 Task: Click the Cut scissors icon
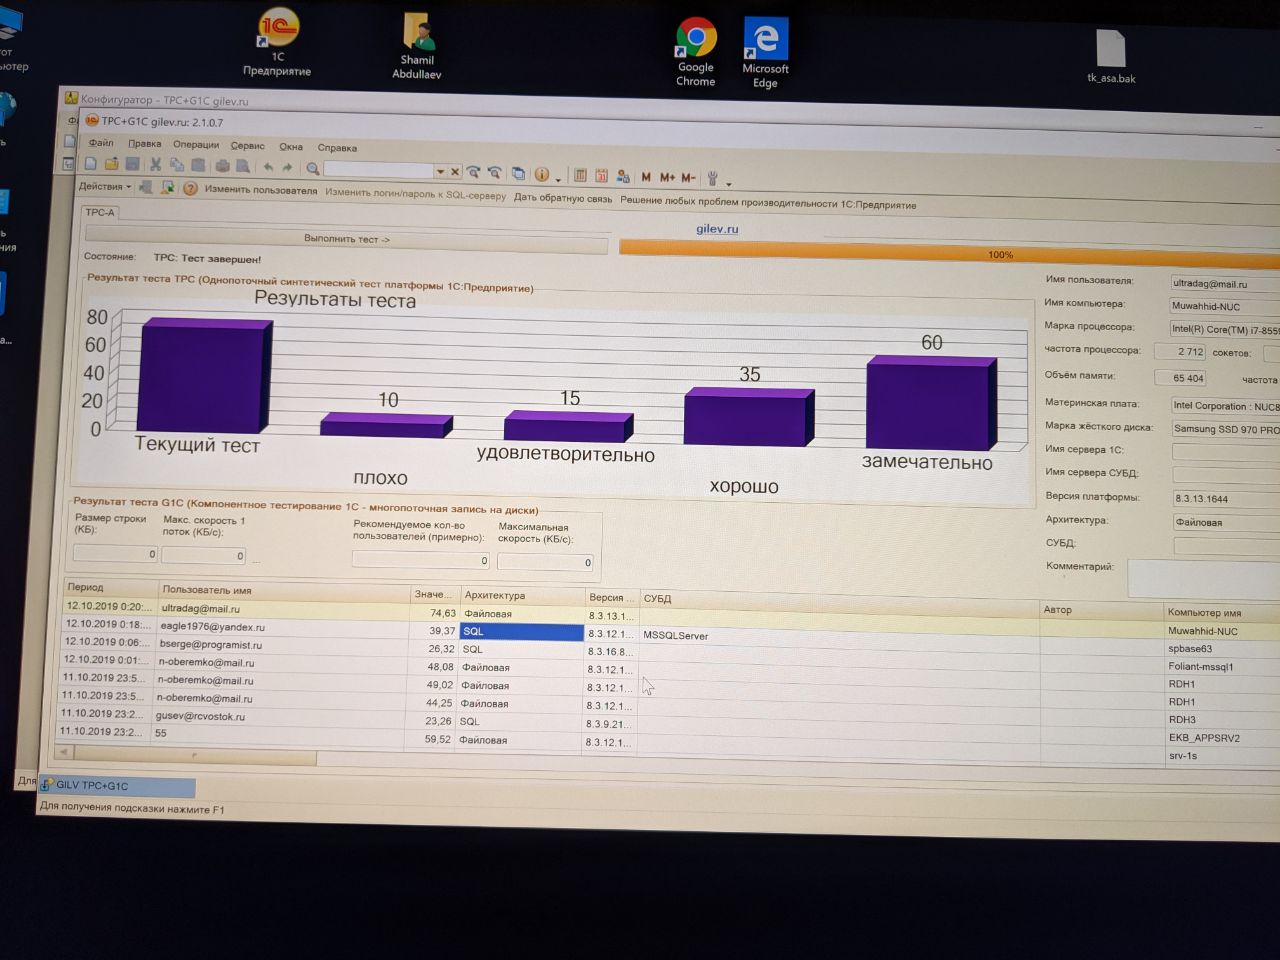[x=156, y=165]
